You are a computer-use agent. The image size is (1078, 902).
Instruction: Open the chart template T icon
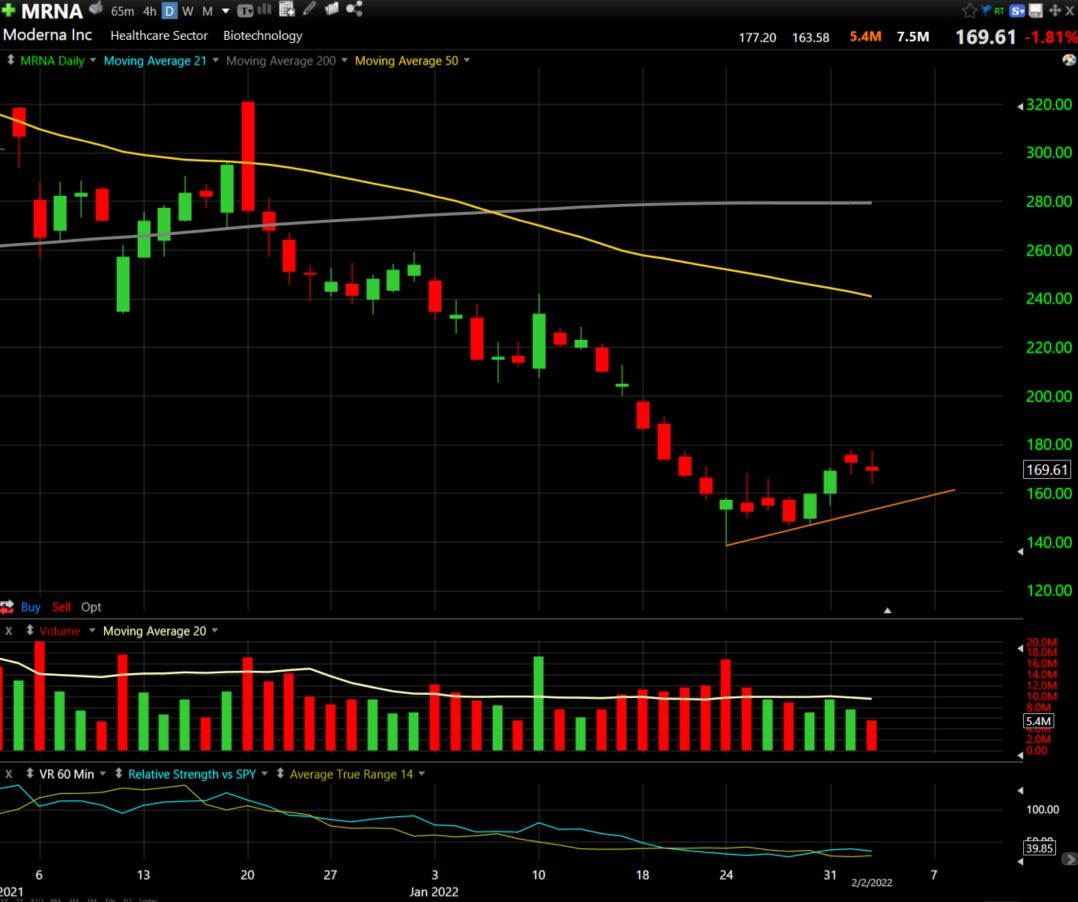click(x=245, y=10)
